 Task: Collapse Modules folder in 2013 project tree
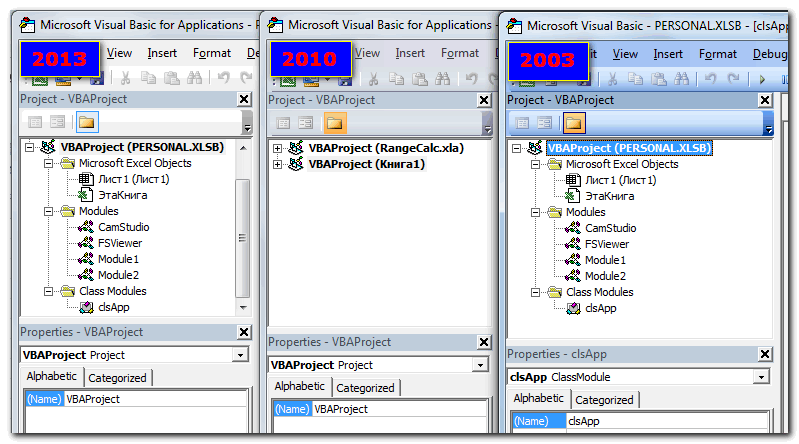(48, 212)
